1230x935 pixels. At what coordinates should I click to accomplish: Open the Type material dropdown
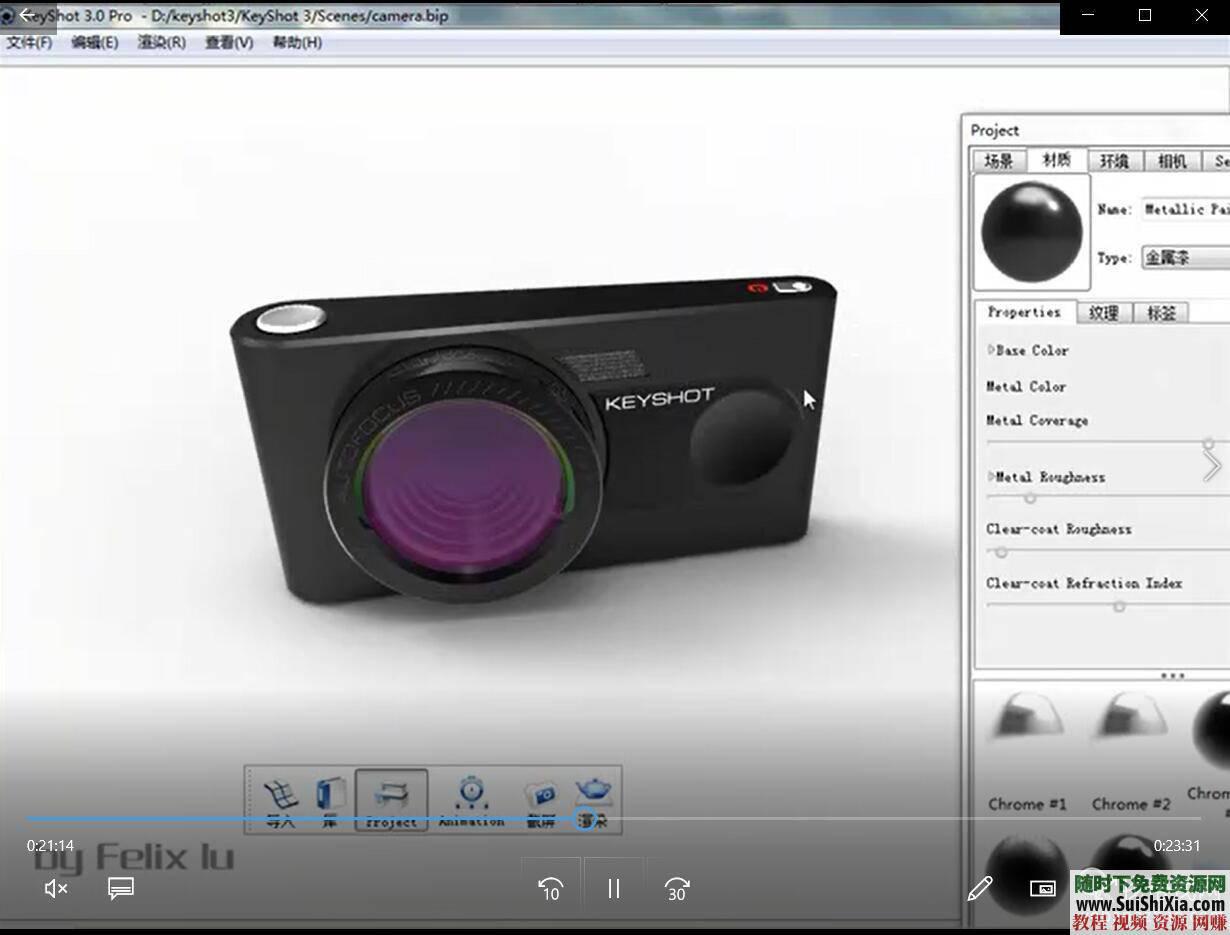click(x=1185, y=258)
